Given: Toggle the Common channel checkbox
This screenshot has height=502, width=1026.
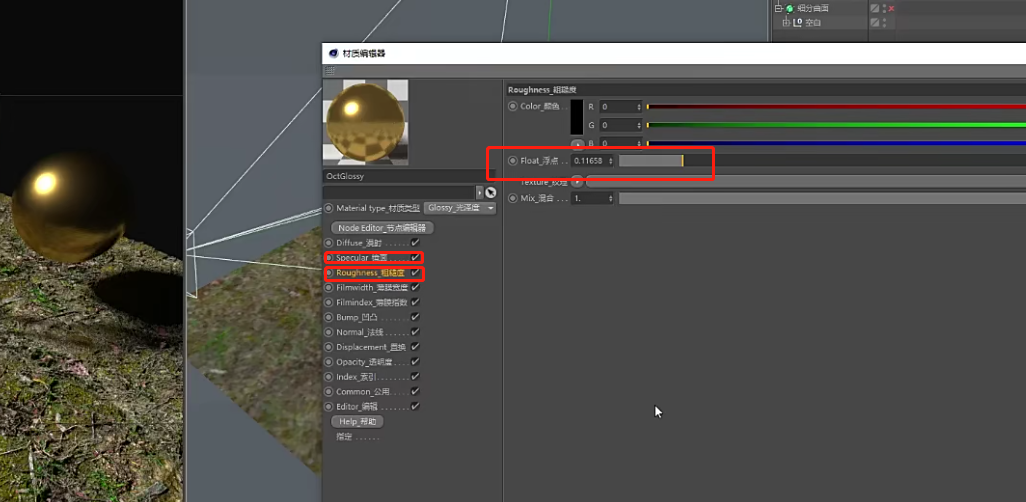Looking at the screenshot, I should (415, 391).
